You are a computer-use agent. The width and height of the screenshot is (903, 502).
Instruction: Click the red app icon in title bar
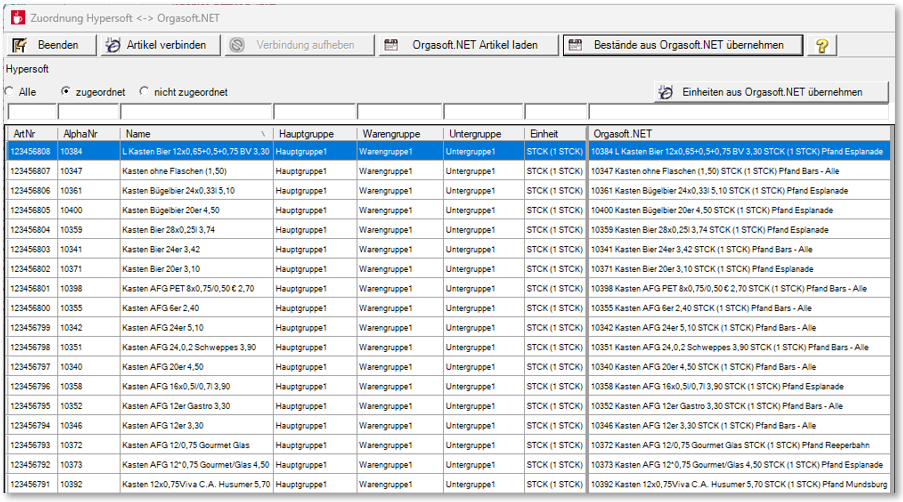(18, 18)
